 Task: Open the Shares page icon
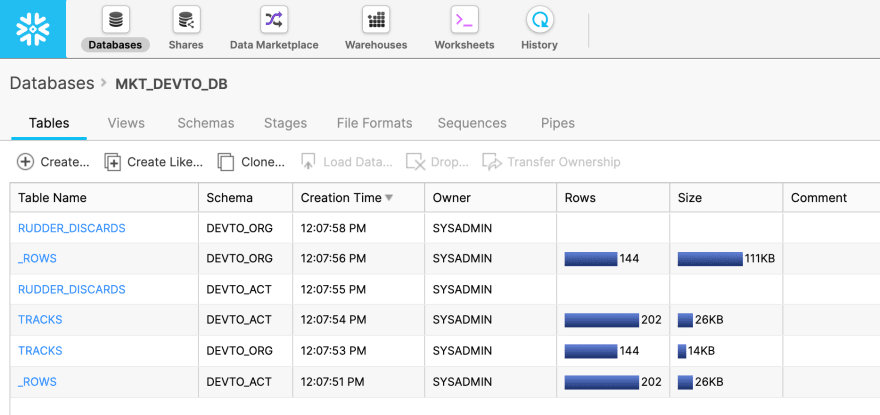[185, 20]
